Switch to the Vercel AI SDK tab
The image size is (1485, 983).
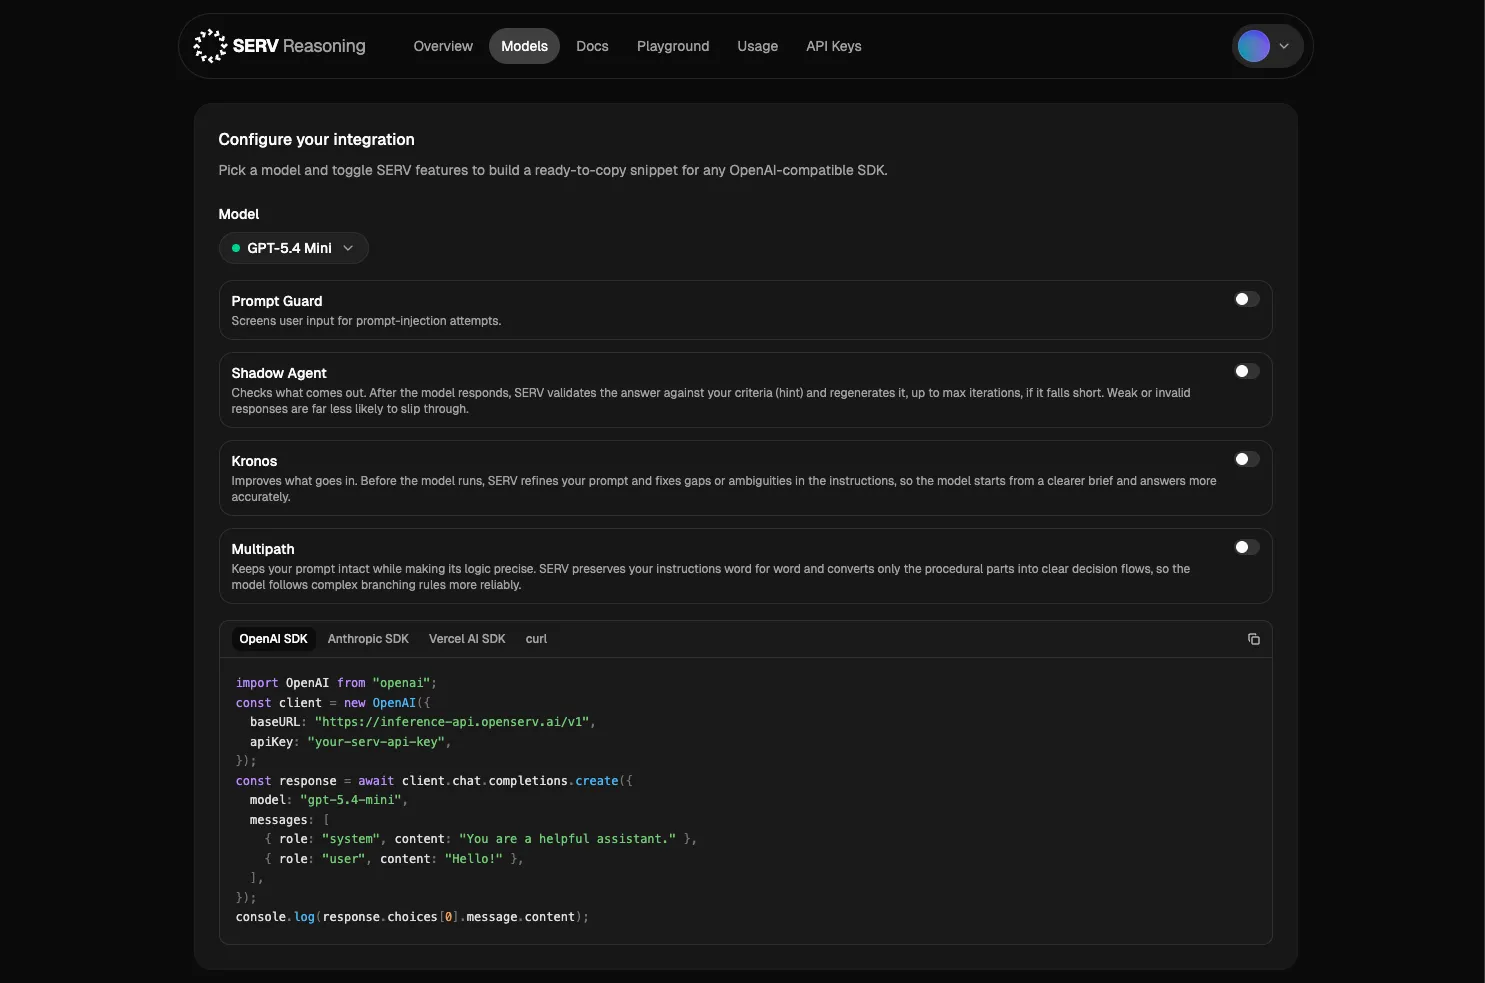coord(467,639)
